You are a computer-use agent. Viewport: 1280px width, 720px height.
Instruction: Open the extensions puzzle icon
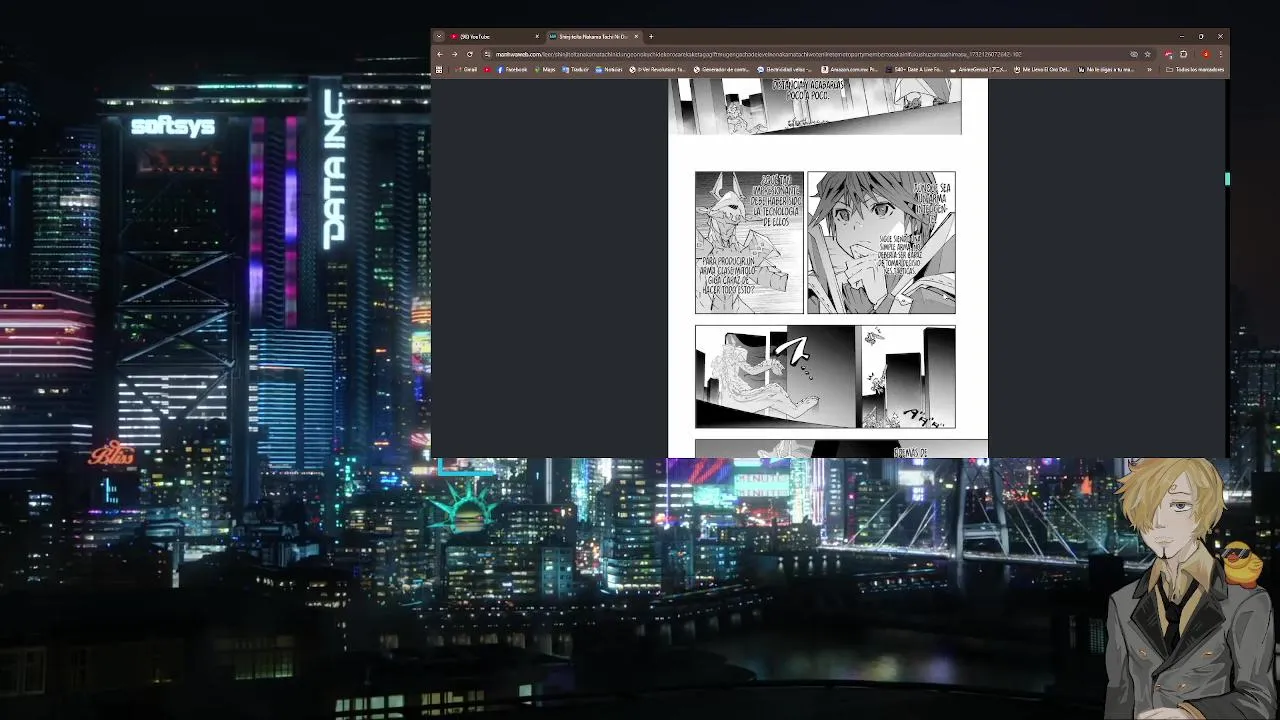pyautogui.click(x=1183, y=54)
